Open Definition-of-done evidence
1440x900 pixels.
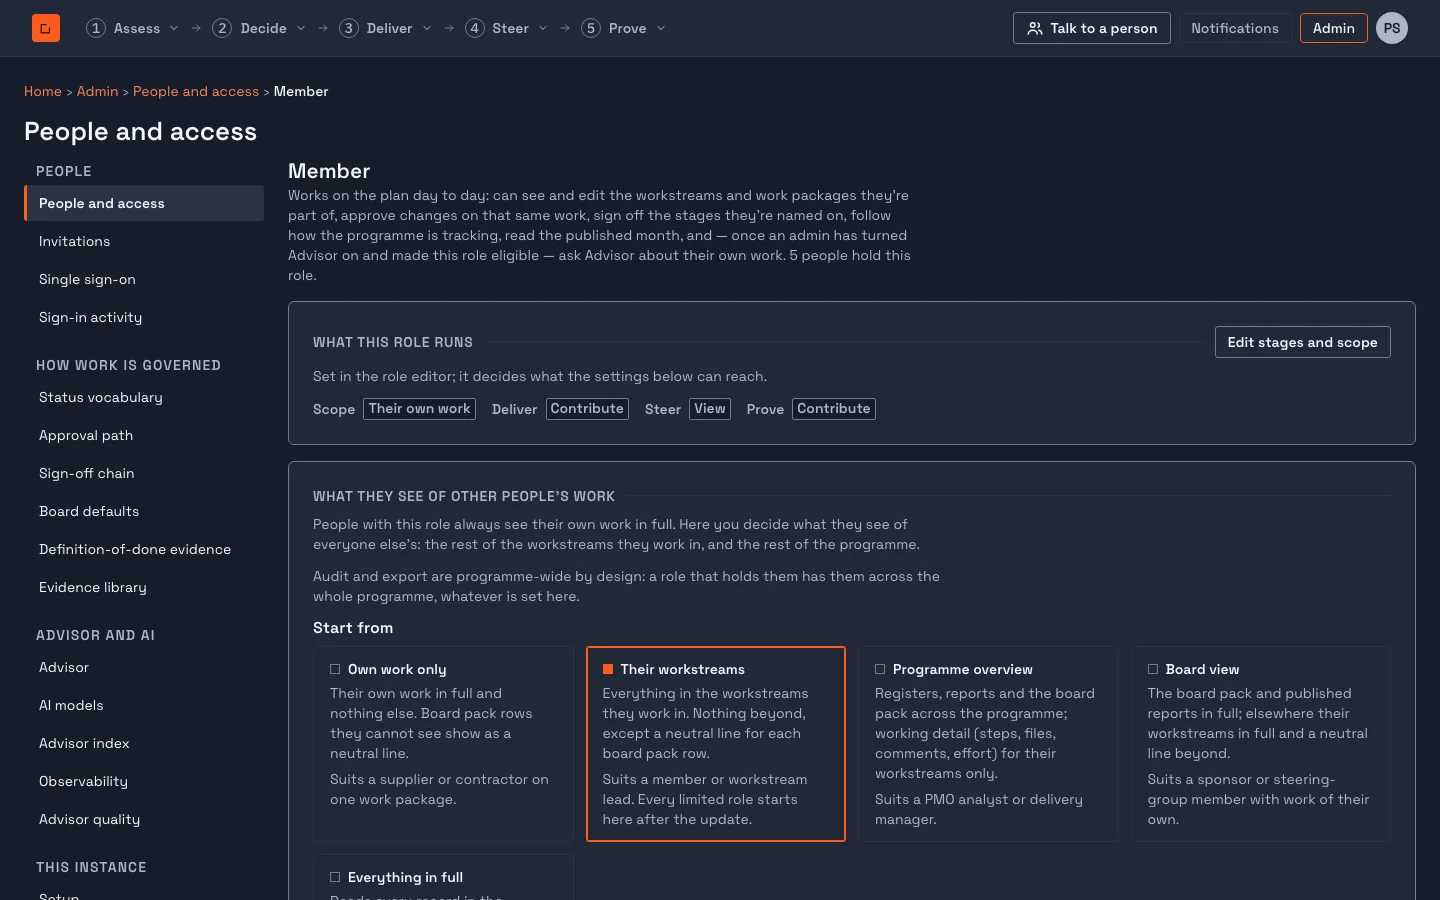click(144, 549)
